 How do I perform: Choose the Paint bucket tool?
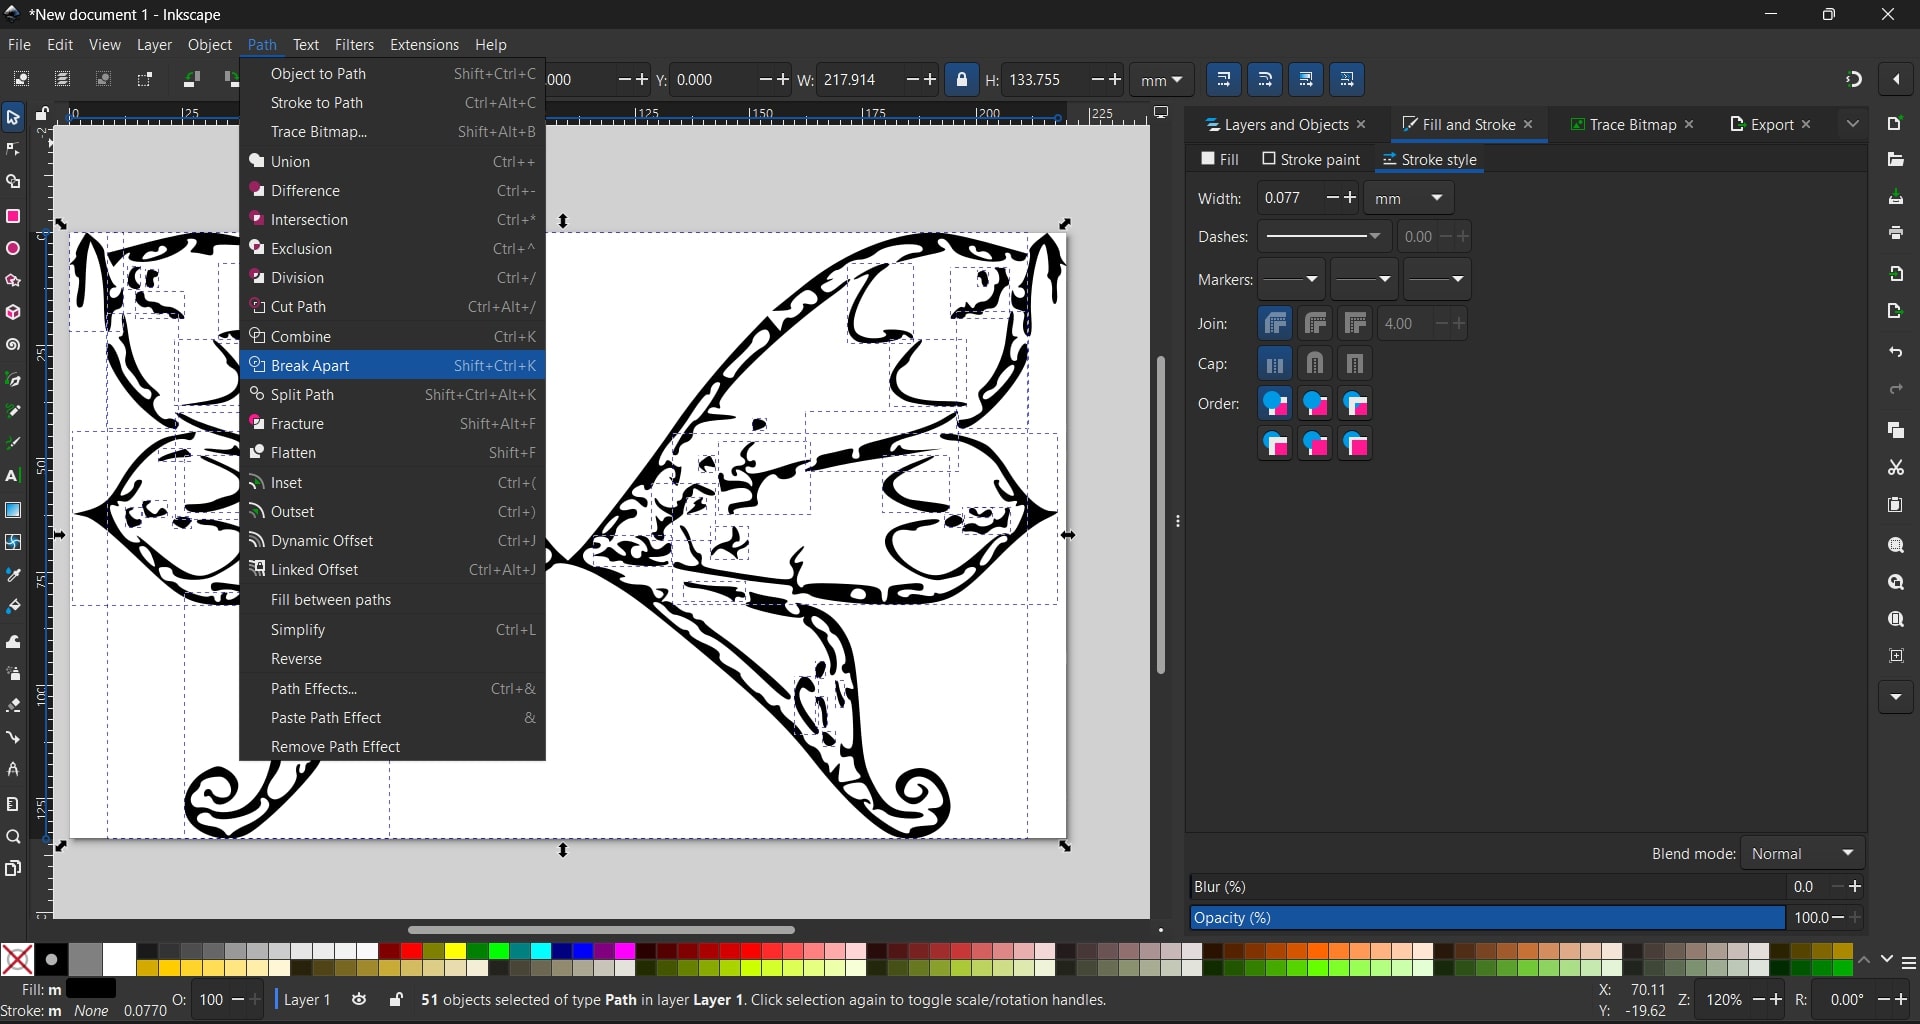[x=13, y=607]
